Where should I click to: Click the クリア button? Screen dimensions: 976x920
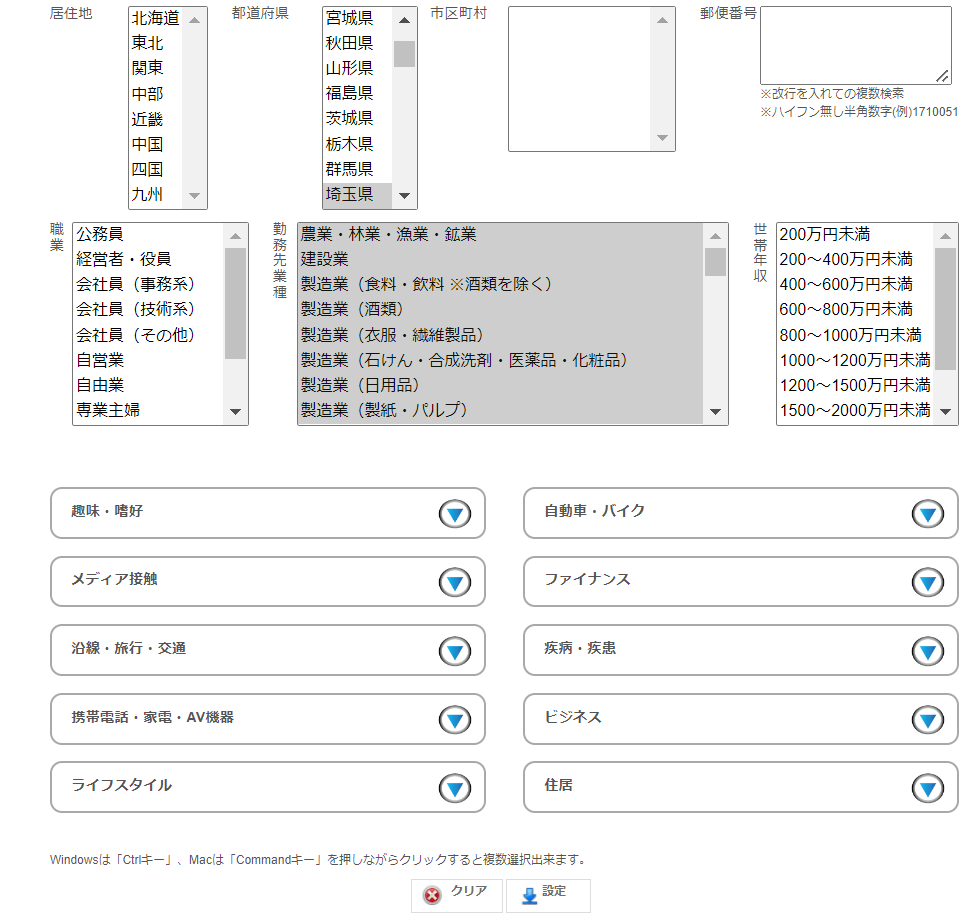click(456, 895)
